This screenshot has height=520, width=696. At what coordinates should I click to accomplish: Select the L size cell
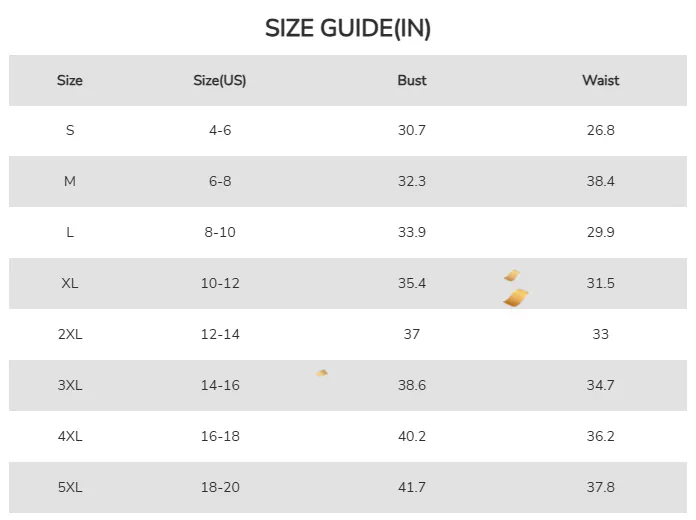coord(70,232)
